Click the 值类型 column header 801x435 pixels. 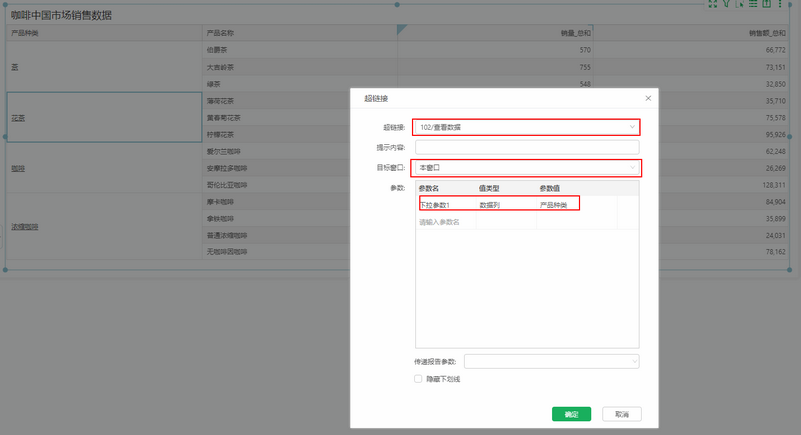489,188
